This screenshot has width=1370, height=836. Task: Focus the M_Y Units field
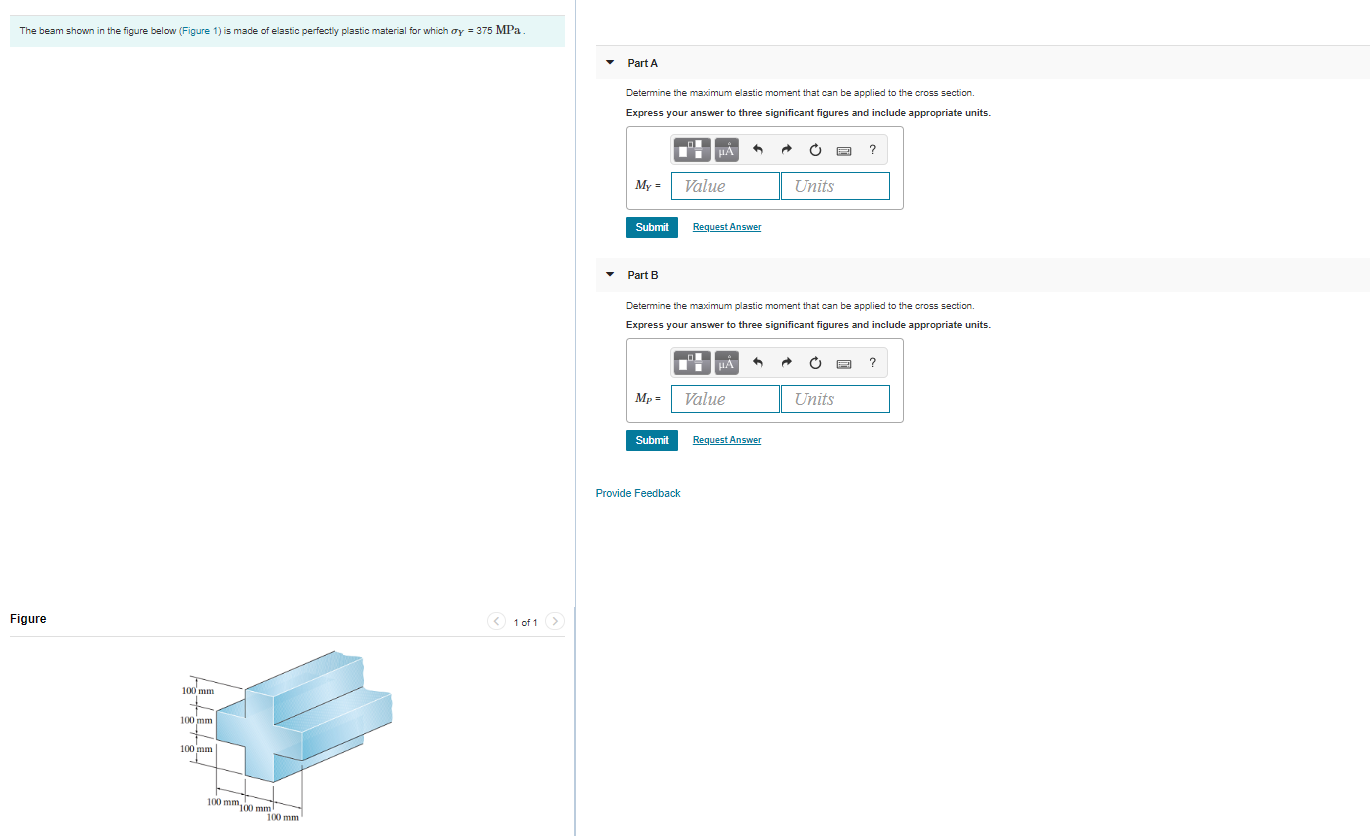pyautogui.click(x=835, y=186)
